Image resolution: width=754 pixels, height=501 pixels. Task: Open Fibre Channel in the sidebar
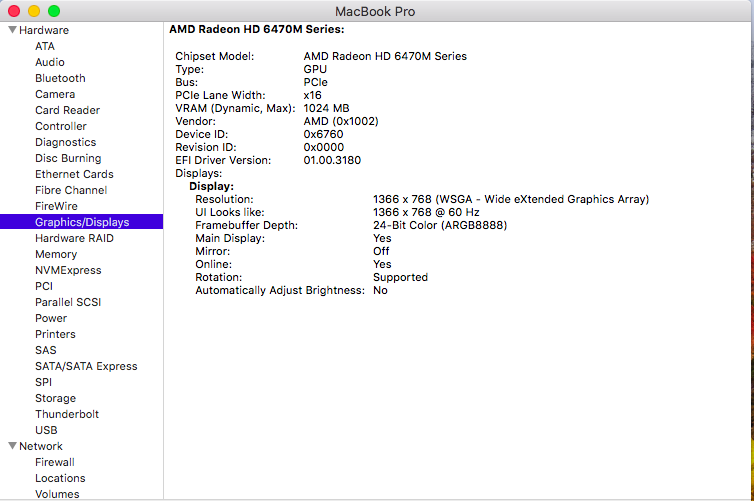click(x=71, y=190)
